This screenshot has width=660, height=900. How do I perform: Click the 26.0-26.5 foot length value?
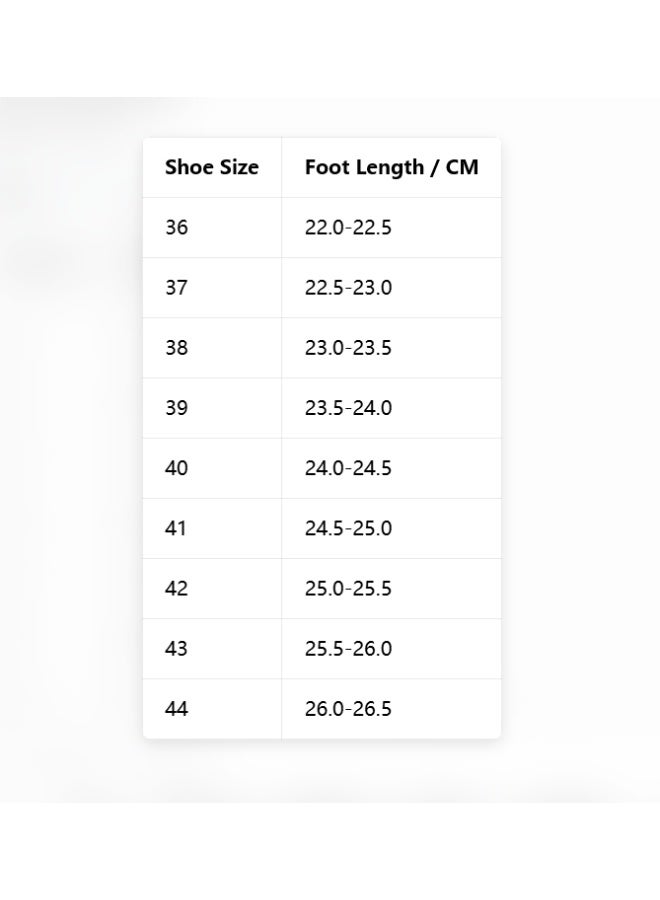pyautogui.click(x=348, y=709)
